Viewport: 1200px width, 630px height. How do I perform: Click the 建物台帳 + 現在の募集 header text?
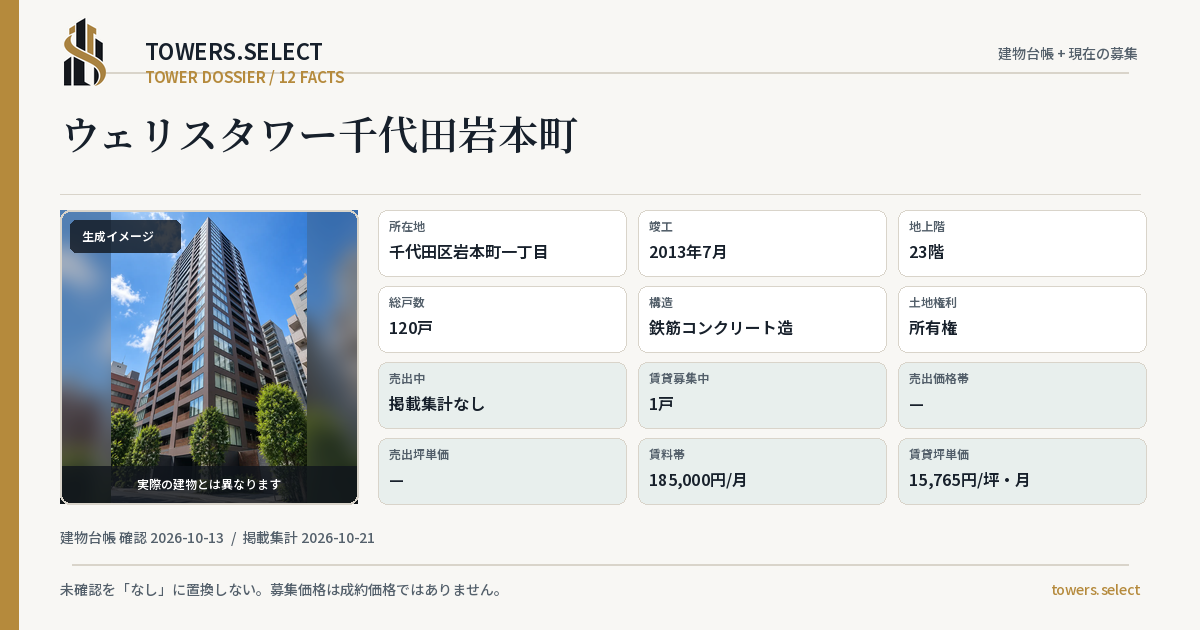(1068, 53)
